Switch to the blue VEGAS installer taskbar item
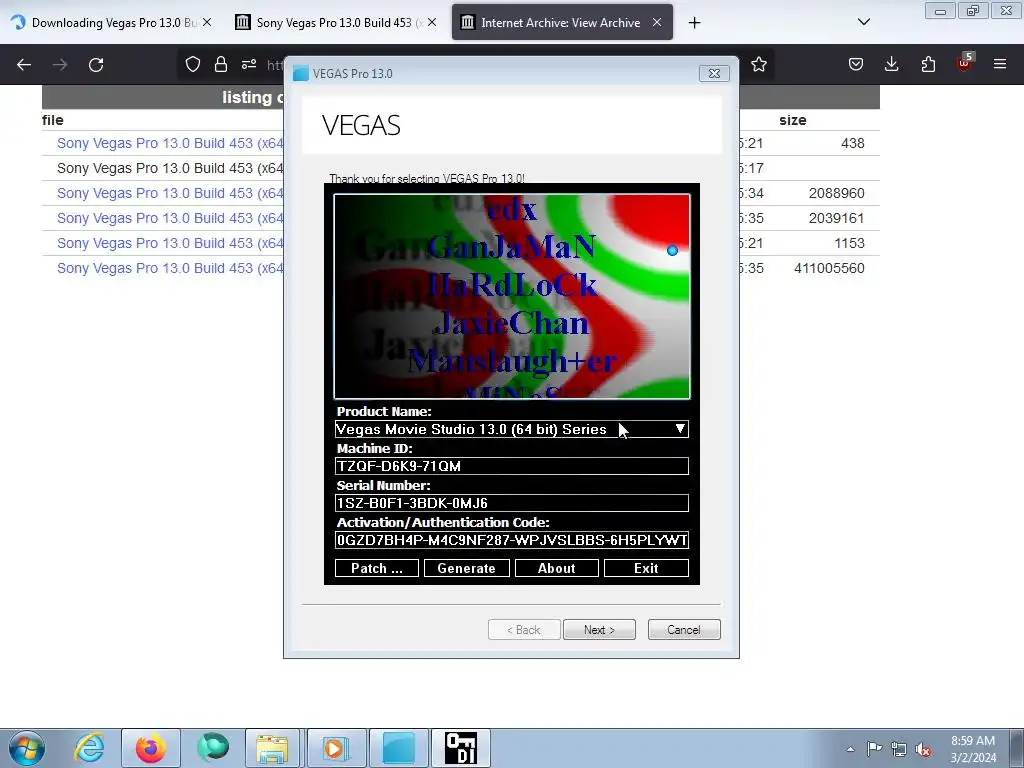The image size is (1024, 768). pyautogui.click(x=399, y=748)
